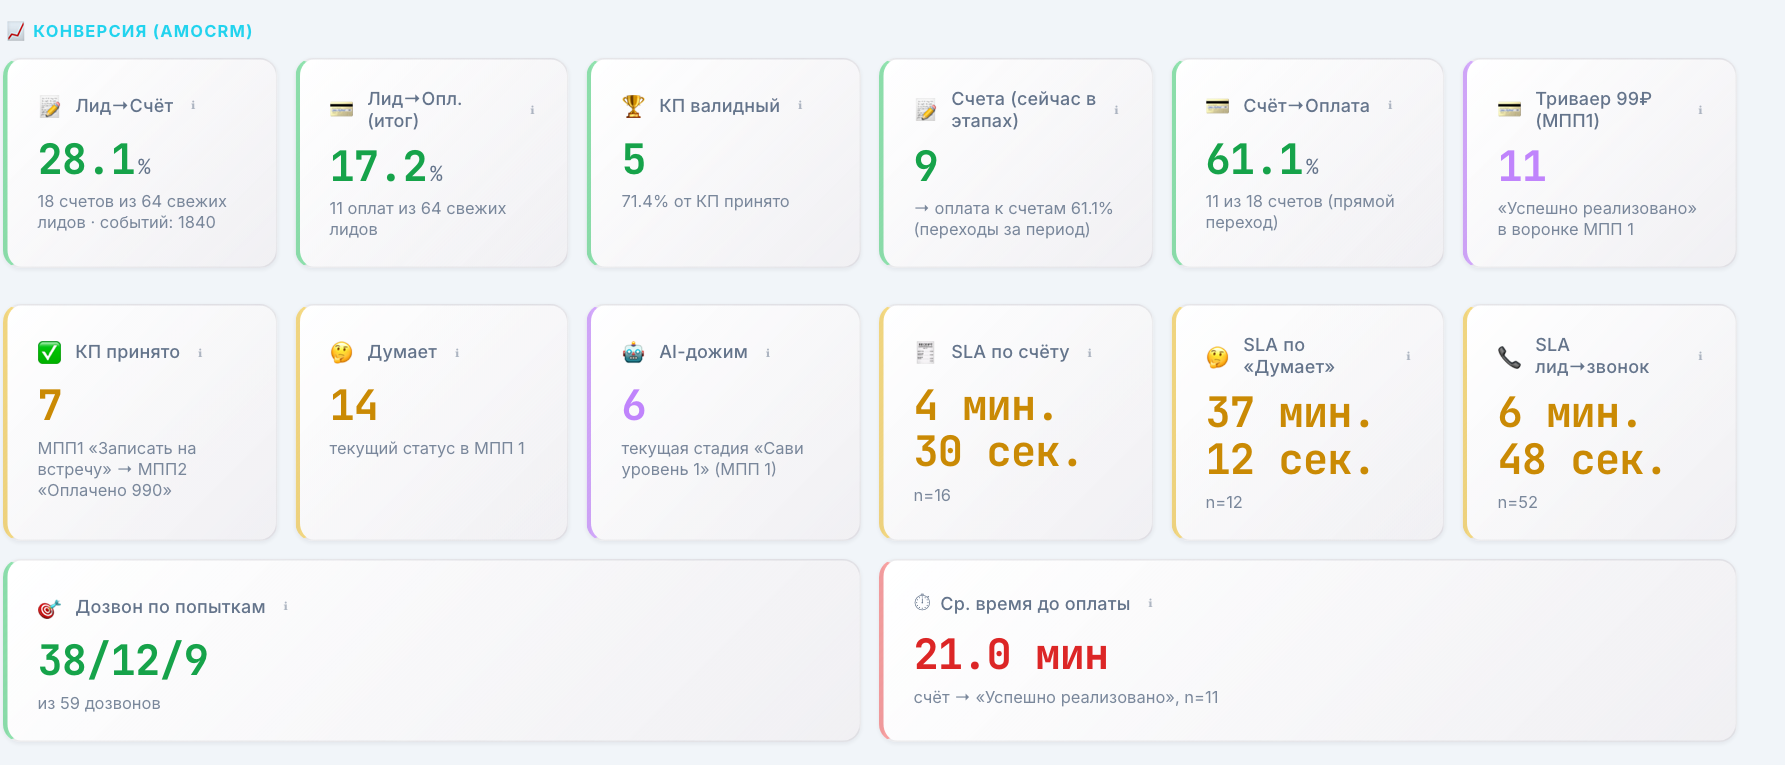This screenshot has height=765, width=1785.
Task: Click the 38/12/9 call attempts value
Action: pos(123,660)
